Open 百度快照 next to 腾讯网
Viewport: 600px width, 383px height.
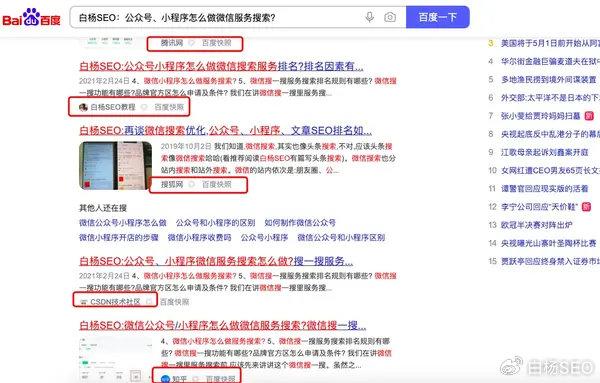click(217, 43)
